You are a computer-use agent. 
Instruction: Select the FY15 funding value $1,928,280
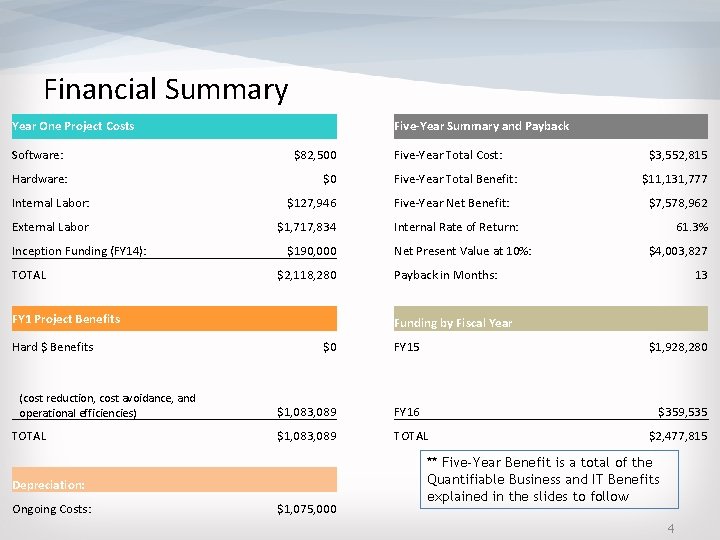click(678, 347)
